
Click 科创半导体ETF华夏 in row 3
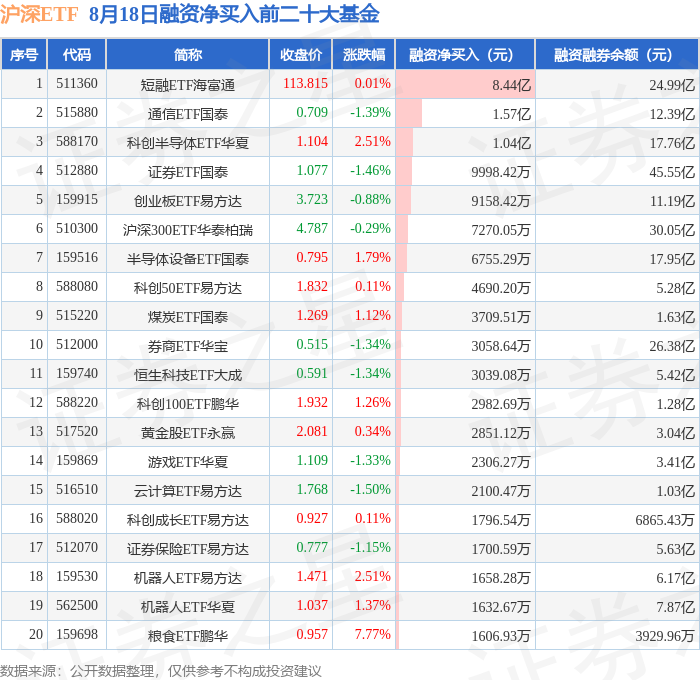188,143
